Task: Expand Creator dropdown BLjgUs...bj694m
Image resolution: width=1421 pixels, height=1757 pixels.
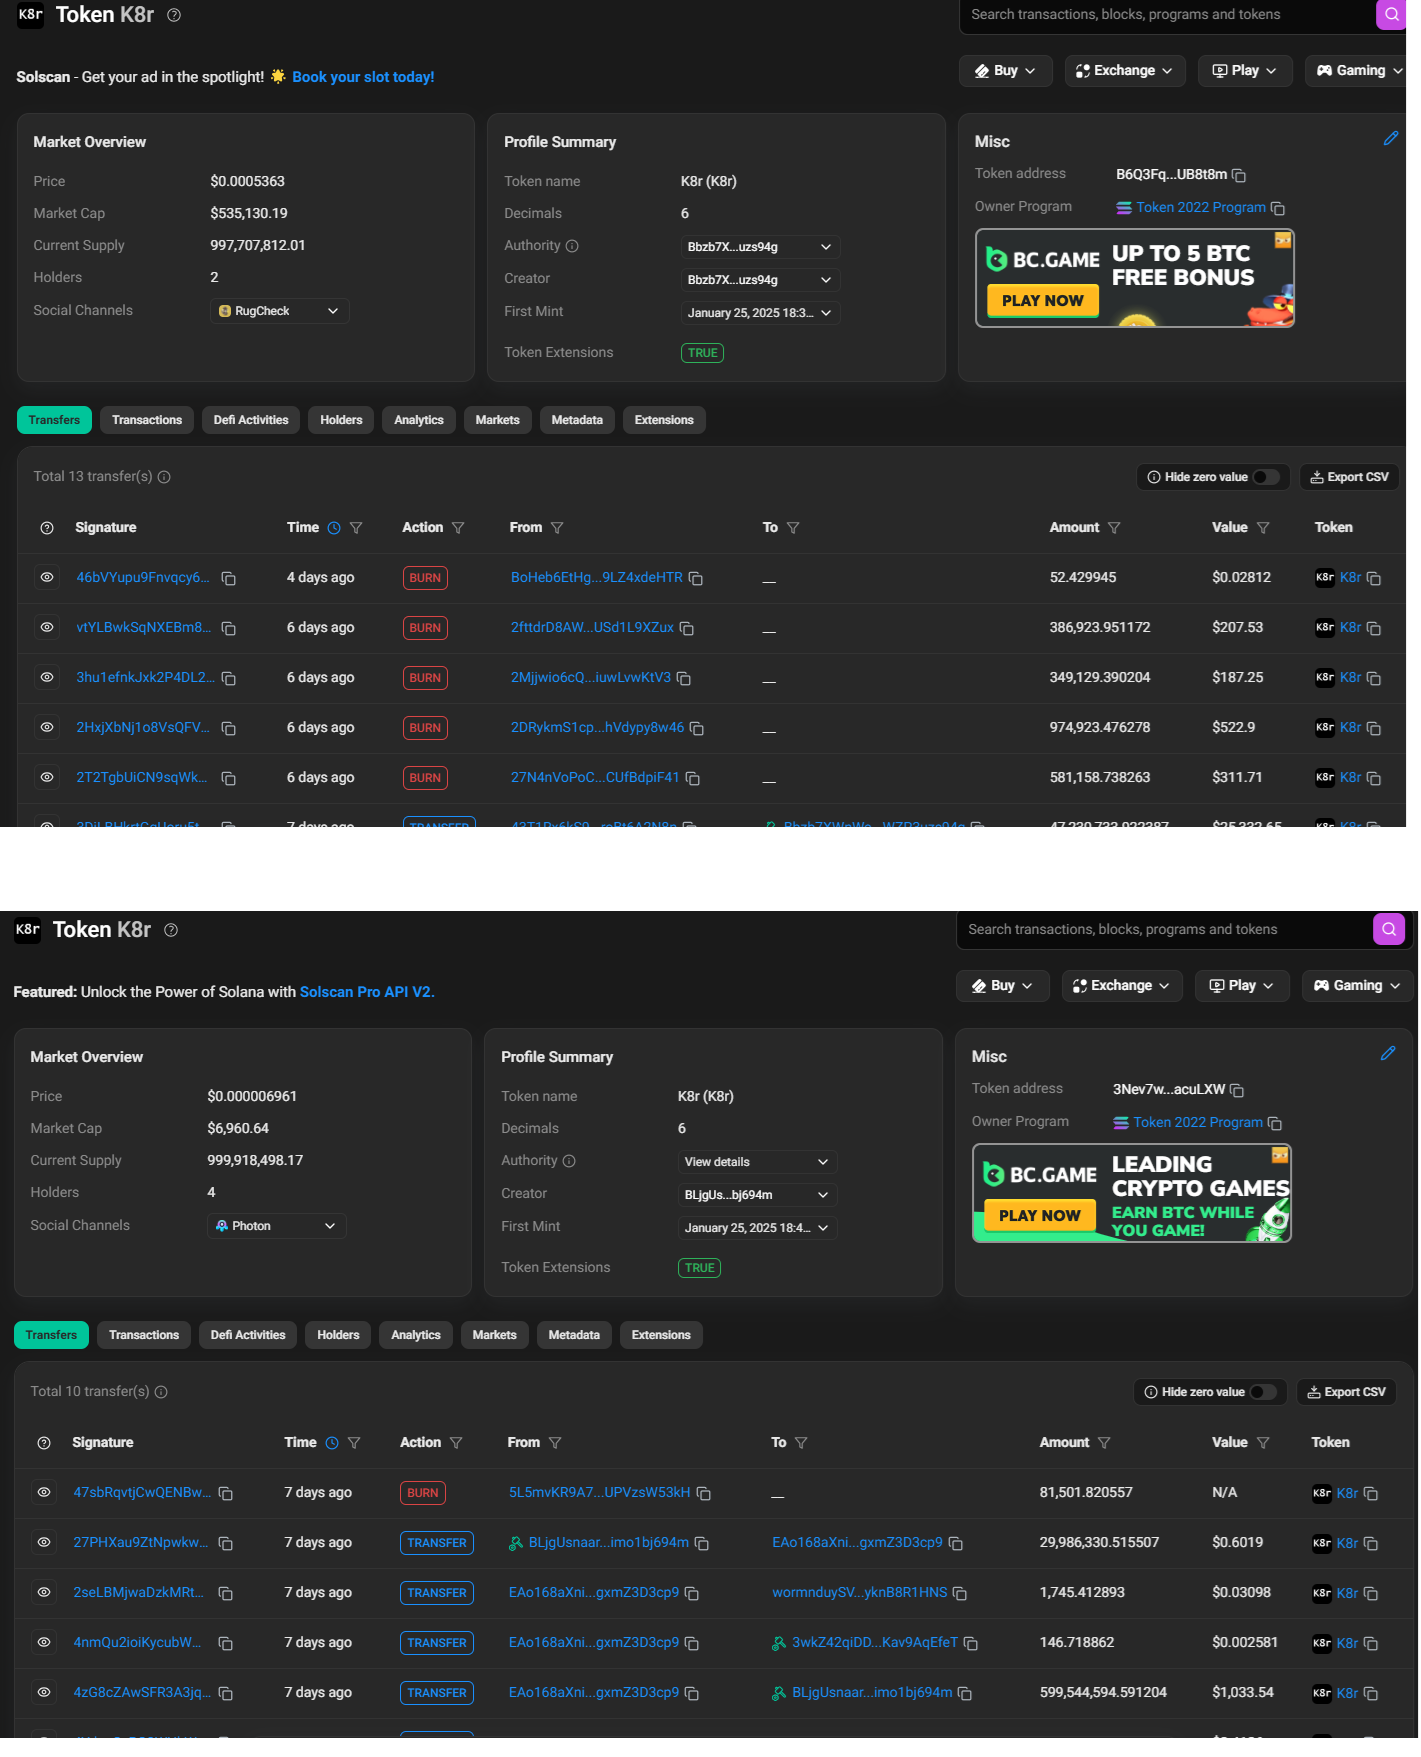Action: coord(757,1195)
